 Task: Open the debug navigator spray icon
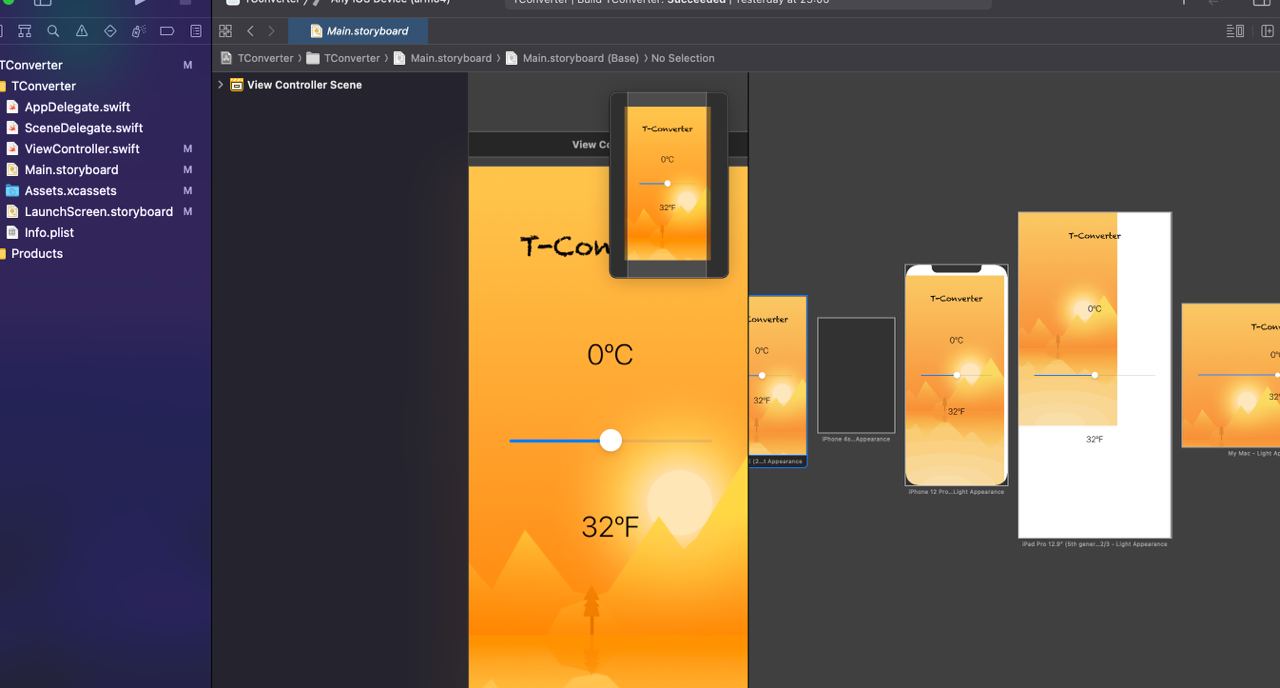pyautogui.click(x=139, y=31)
